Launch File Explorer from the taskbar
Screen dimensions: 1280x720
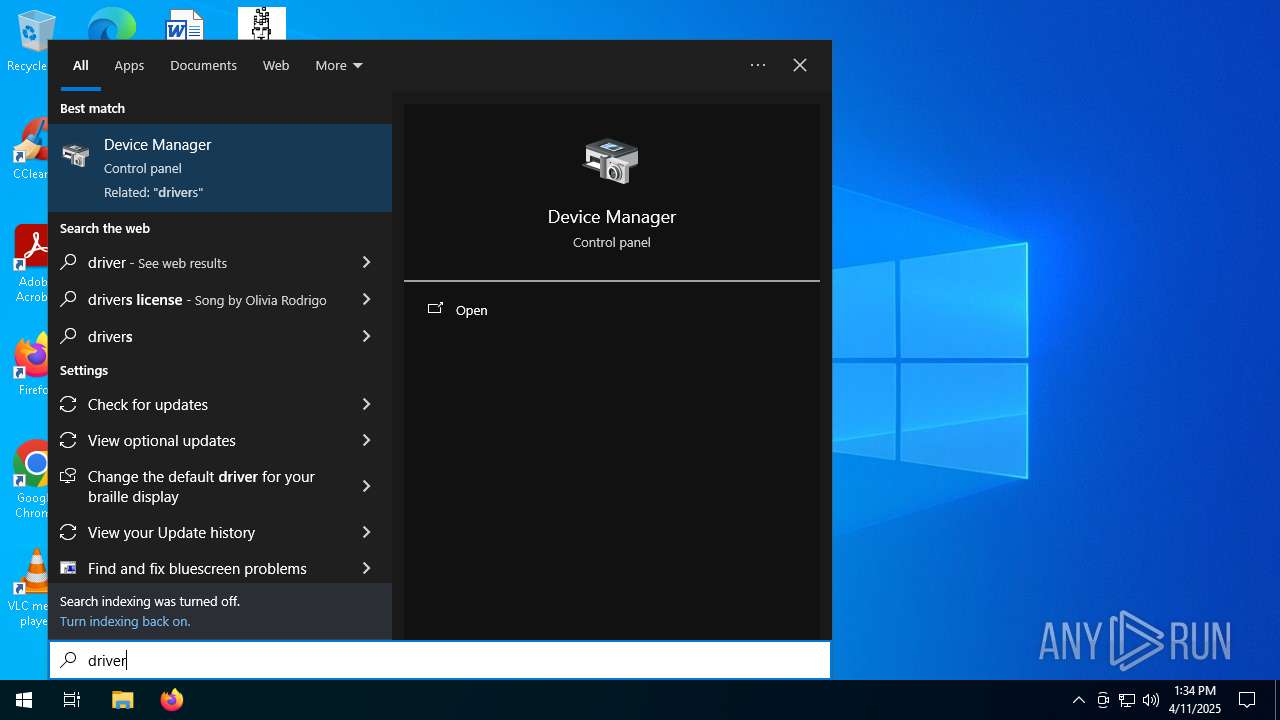[122, 700]
